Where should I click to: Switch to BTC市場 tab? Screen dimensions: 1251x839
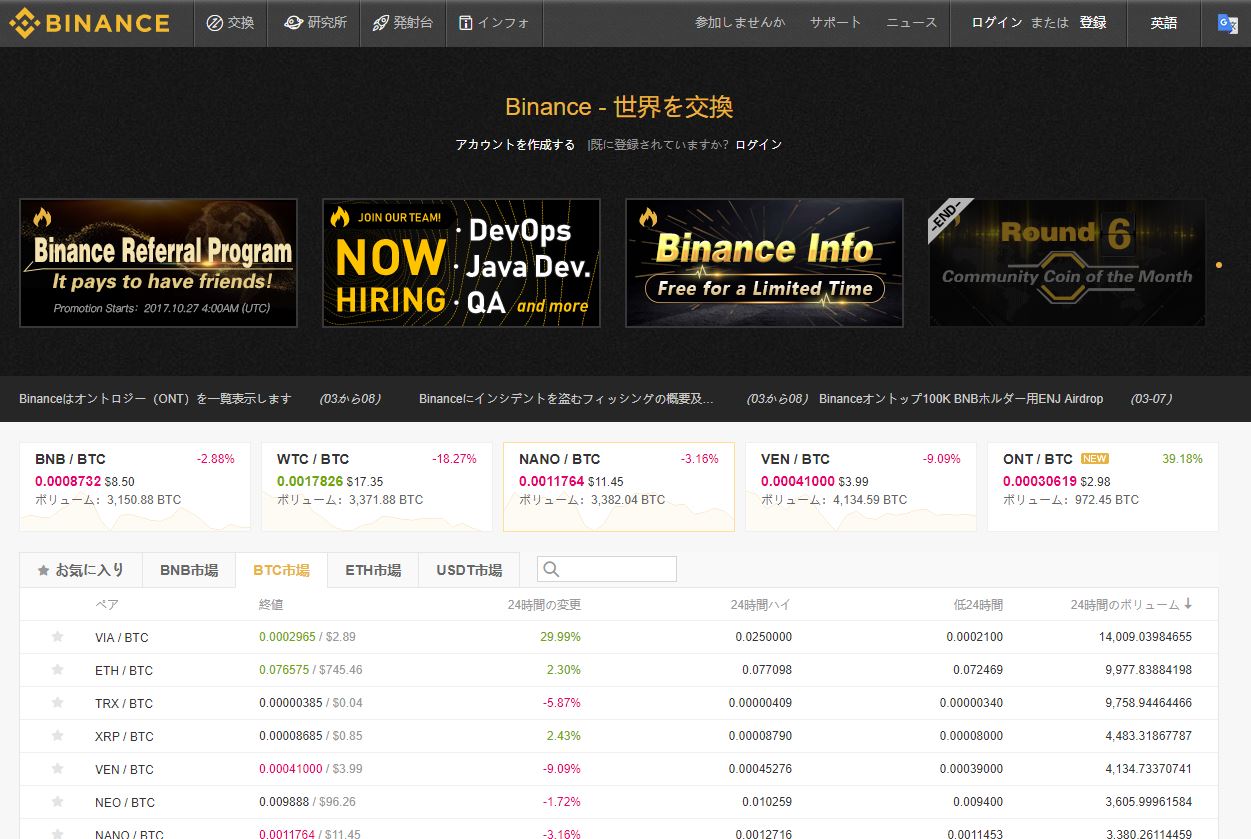click(282, 570)
